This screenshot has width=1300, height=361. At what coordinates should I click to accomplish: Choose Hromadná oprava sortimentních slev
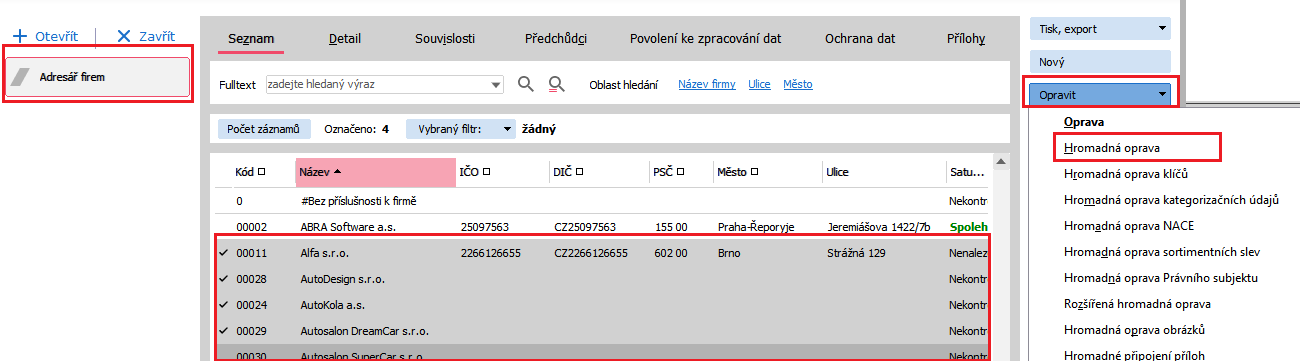tap(1163, 251)
